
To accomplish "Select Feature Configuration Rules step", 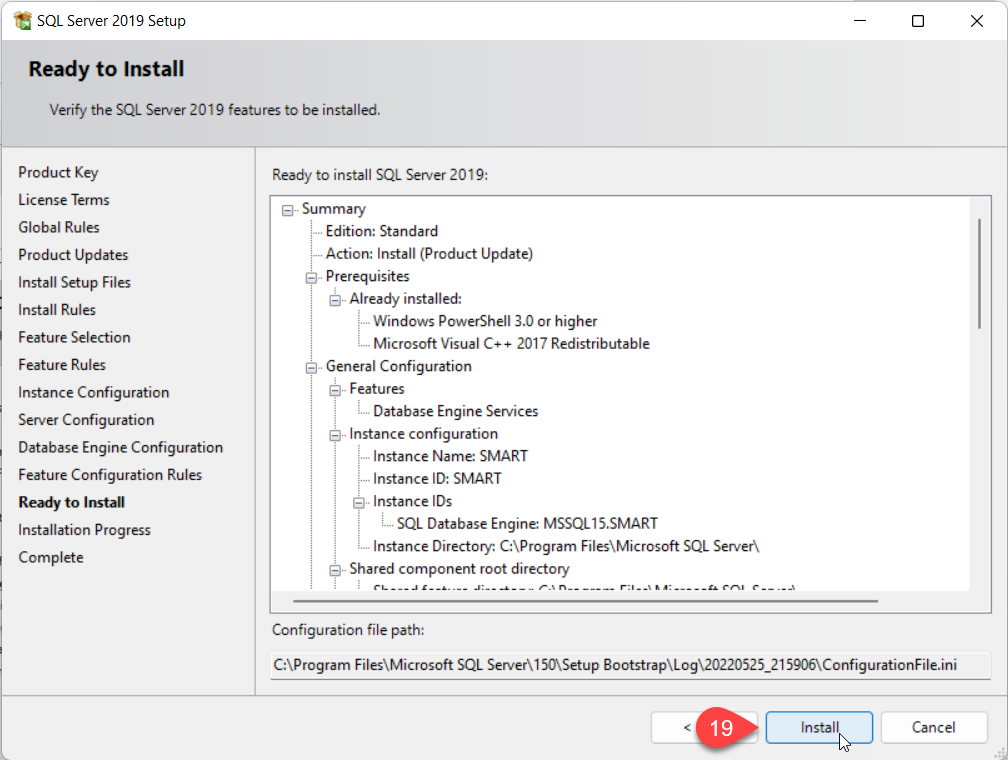I will pyautogui.click(x=110, y=475).
